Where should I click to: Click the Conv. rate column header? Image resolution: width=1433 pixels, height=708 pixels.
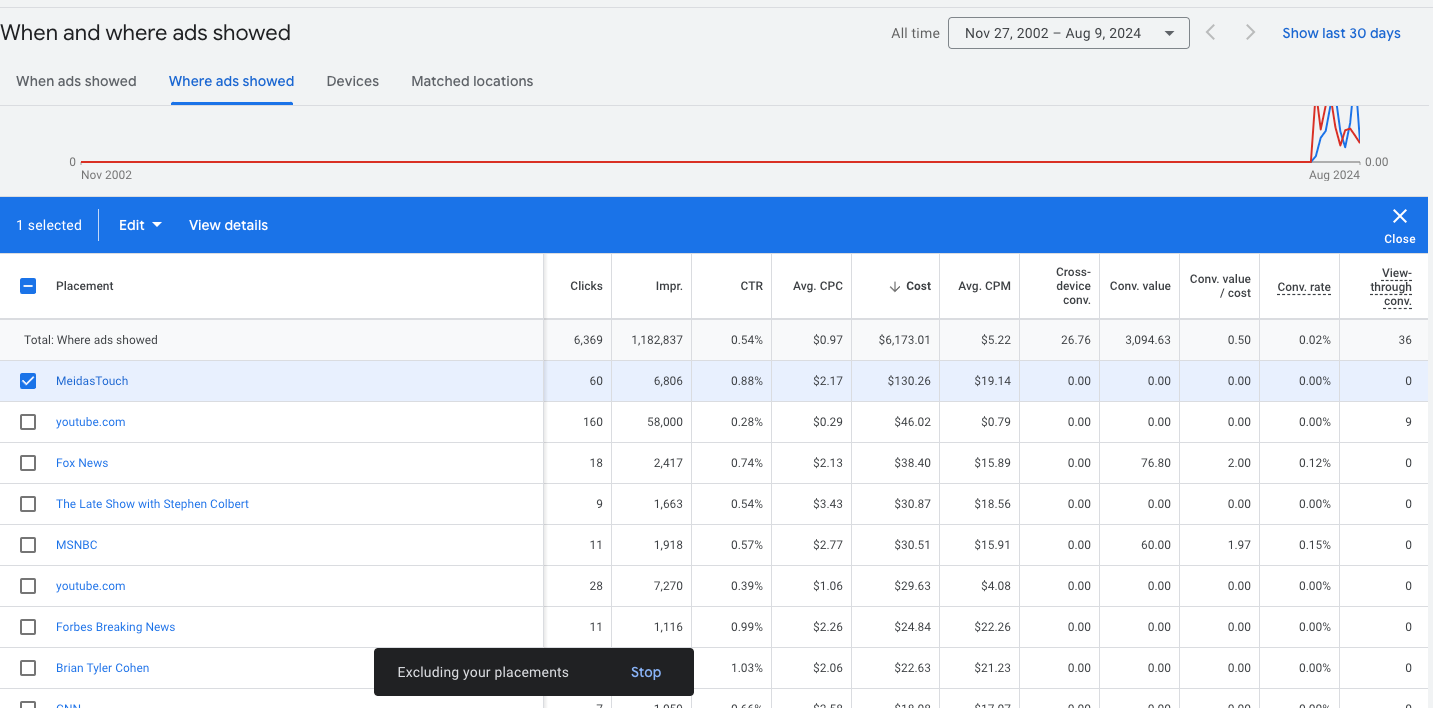[x=1304, y=287]
